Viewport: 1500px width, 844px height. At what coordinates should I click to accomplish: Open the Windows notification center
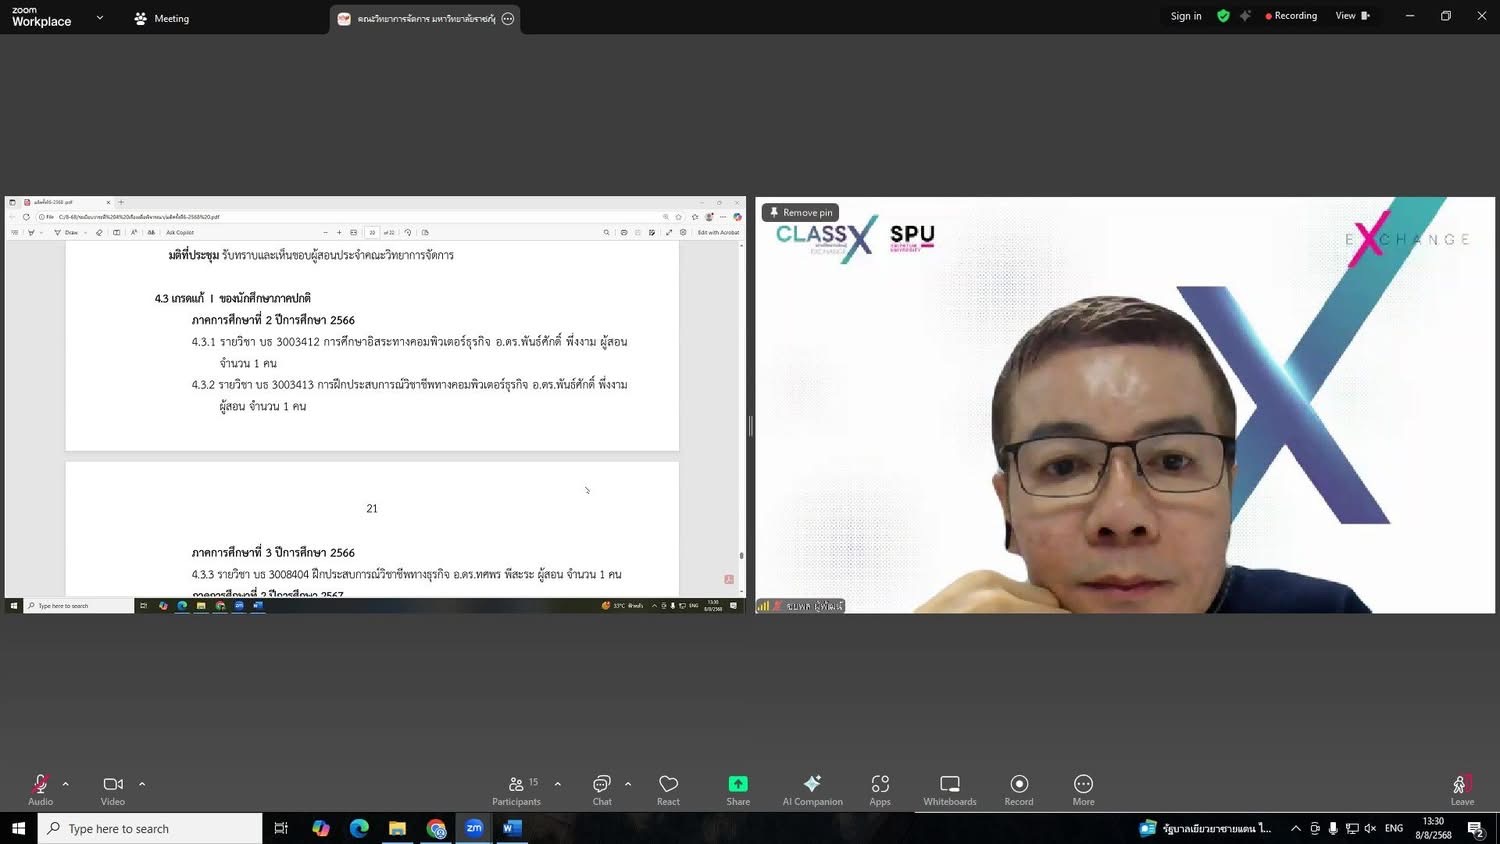point(1475,828)
